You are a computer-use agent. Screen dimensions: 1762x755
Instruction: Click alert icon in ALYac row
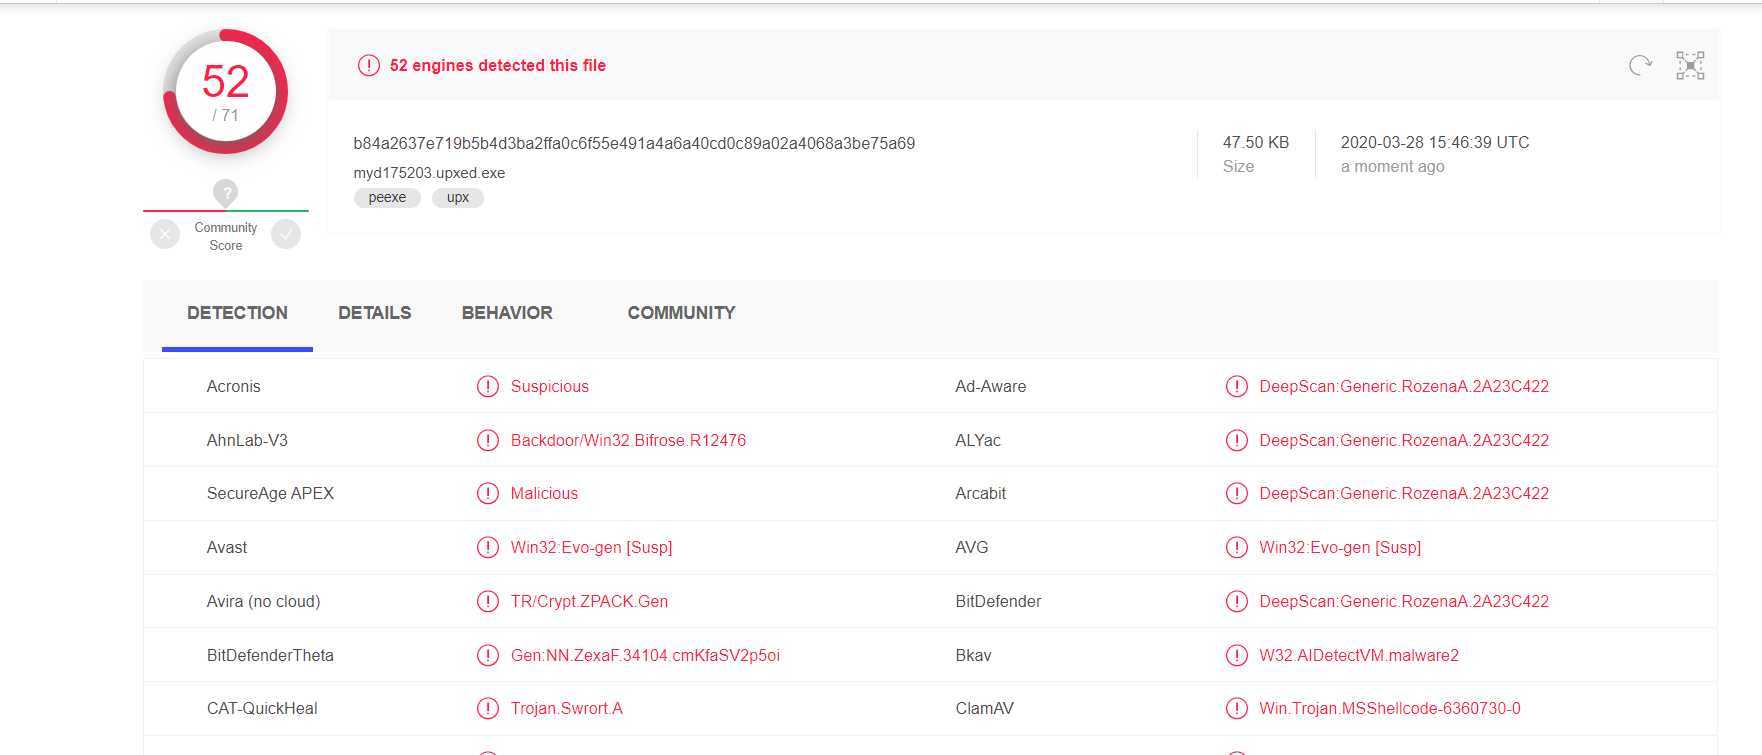[1237, 440]
